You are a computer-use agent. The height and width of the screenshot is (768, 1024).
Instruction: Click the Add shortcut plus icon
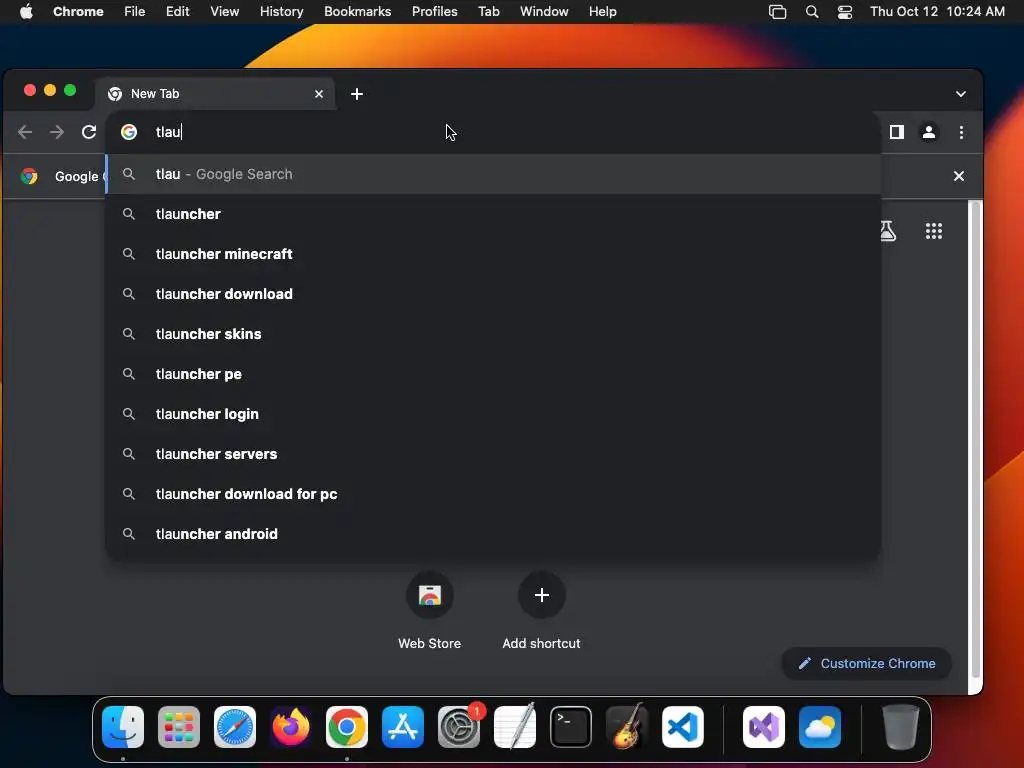[x=541, y=595]
